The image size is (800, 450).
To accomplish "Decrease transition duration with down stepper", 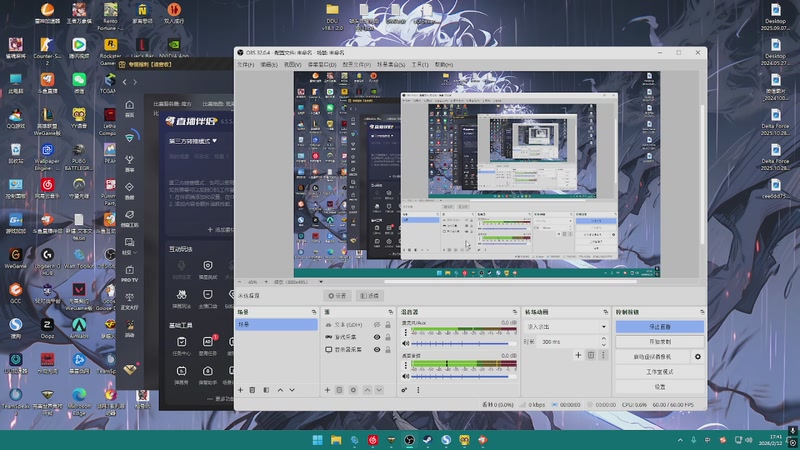I will [x=604, y=344].
